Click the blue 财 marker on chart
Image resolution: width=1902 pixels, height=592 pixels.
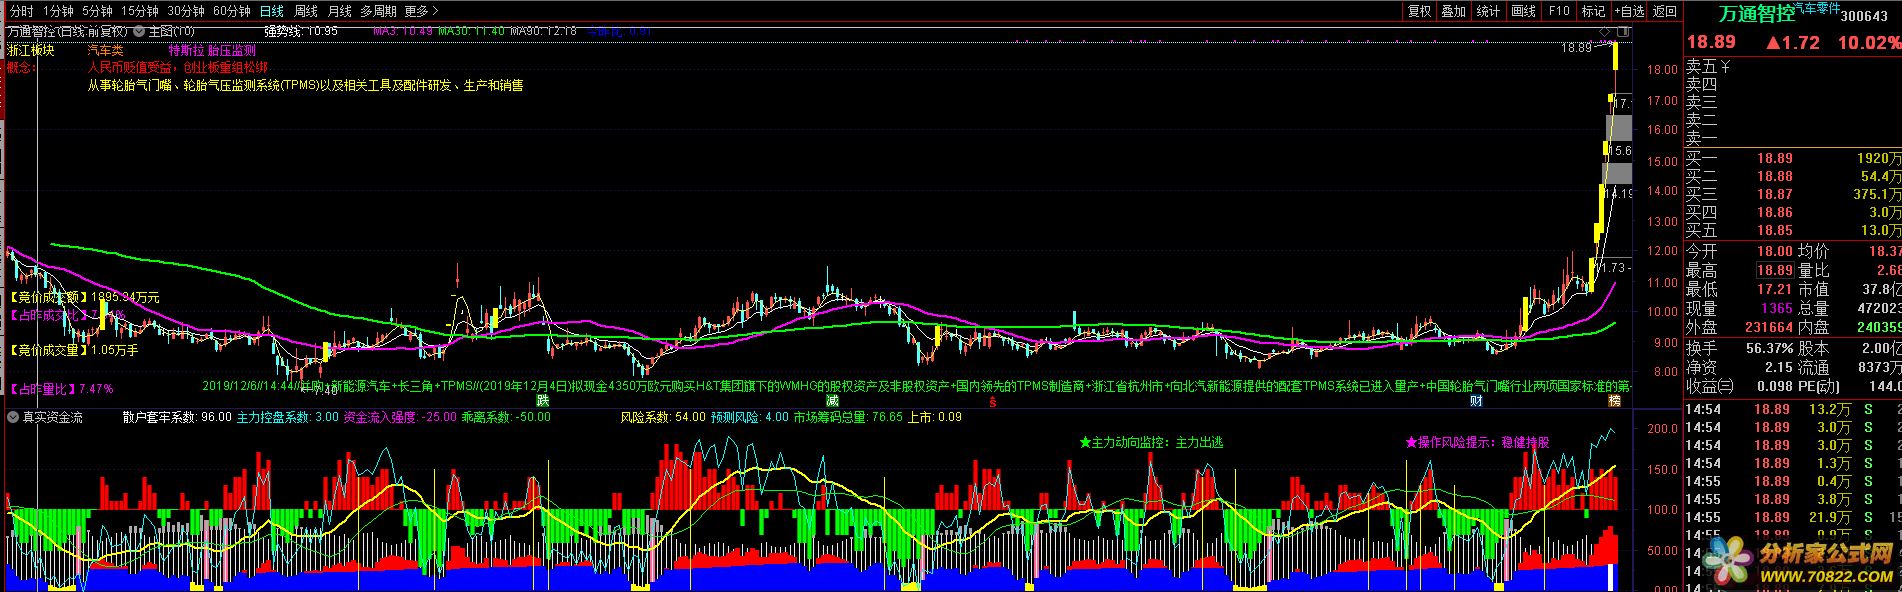pyautogui.click(x=1476, y=400)
